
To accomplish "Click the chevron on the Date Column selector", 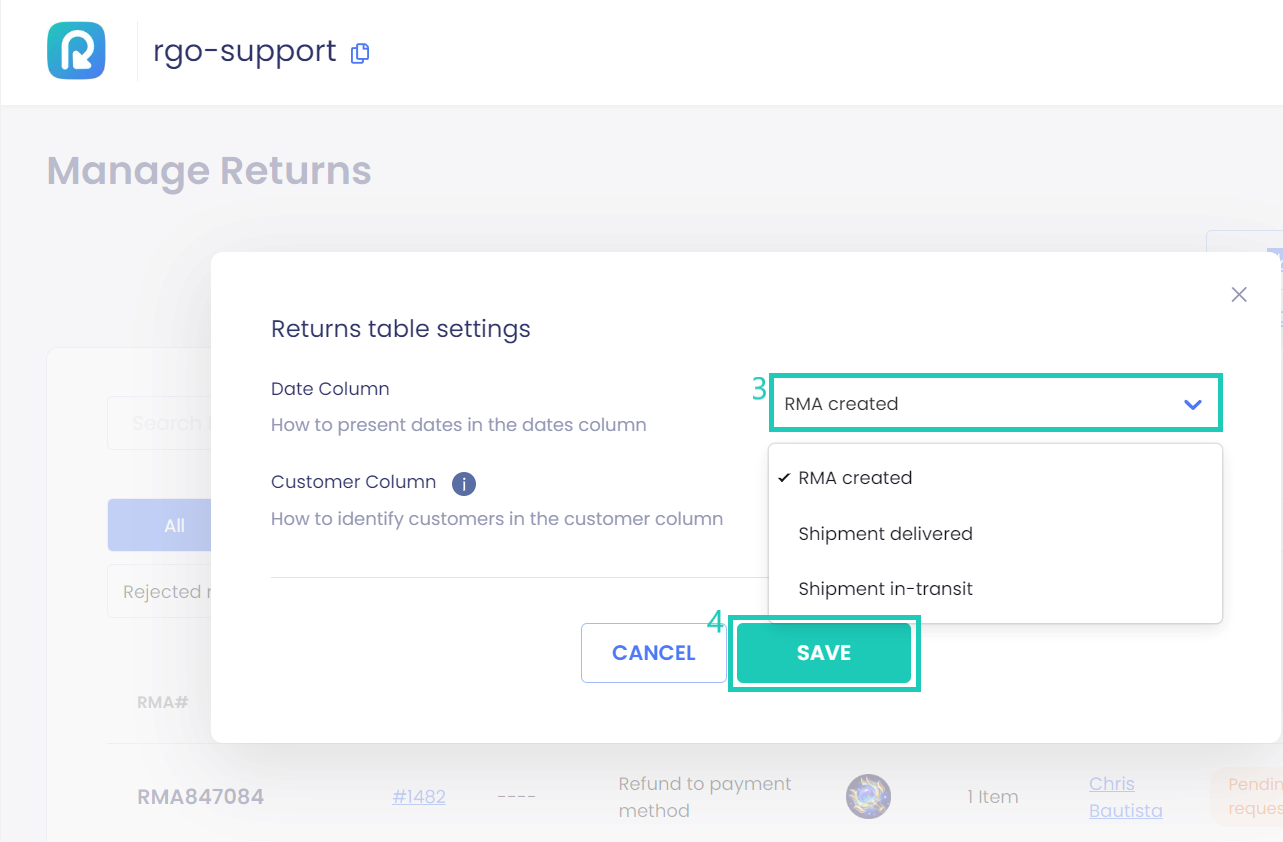I will pos(1192,404).
